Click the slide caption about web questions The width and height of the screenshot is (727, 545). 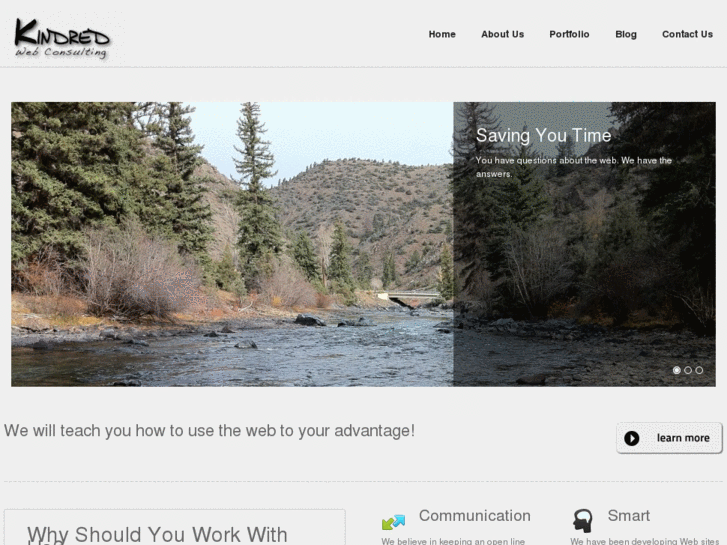click(x=574, y=167)
